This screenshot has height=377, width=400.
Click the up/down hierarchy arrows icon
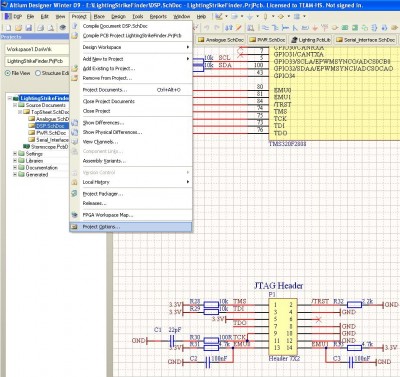coord(229,28)
